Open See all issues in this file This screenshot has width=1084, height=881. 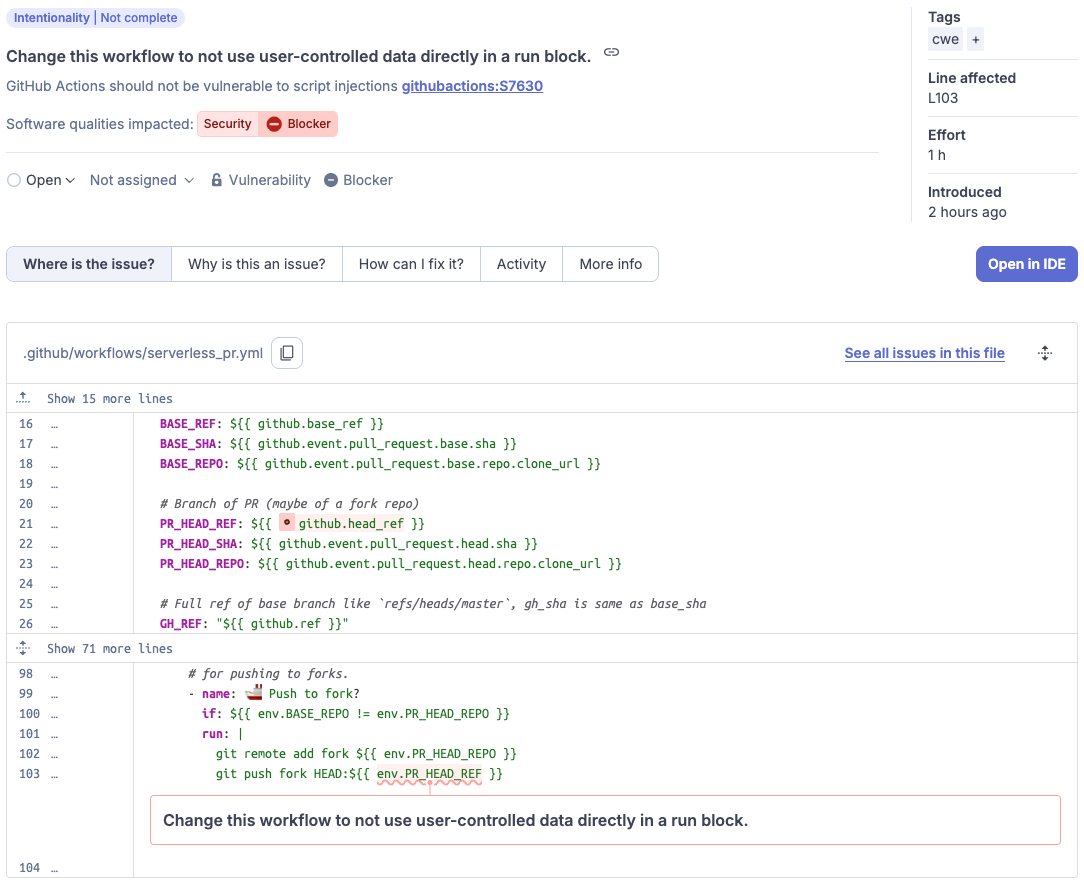(x=924, y=353)
